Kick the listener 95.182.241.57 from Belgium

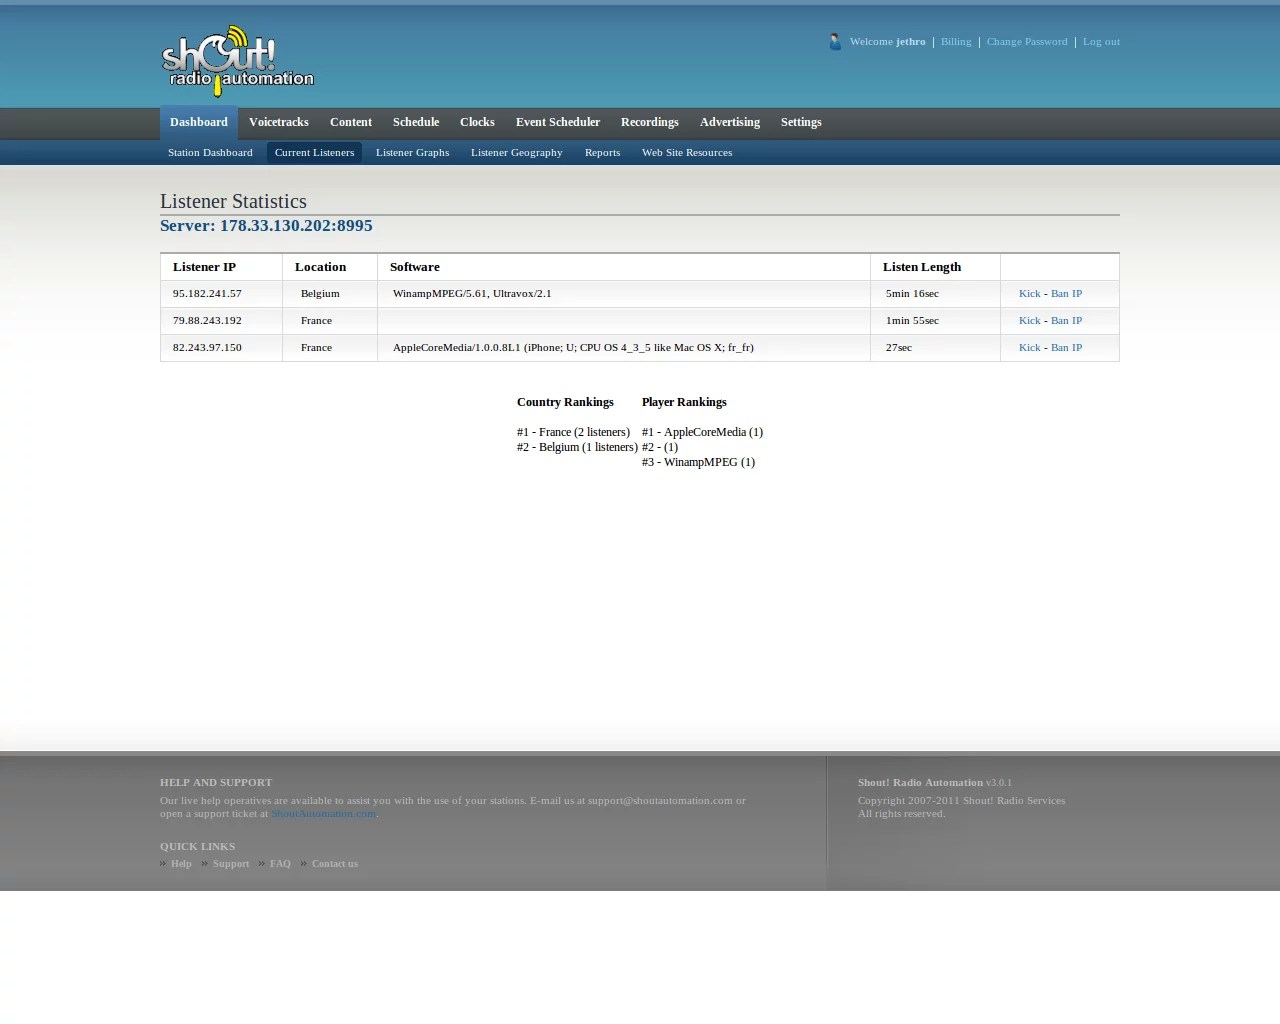[x=1029, y=294]
